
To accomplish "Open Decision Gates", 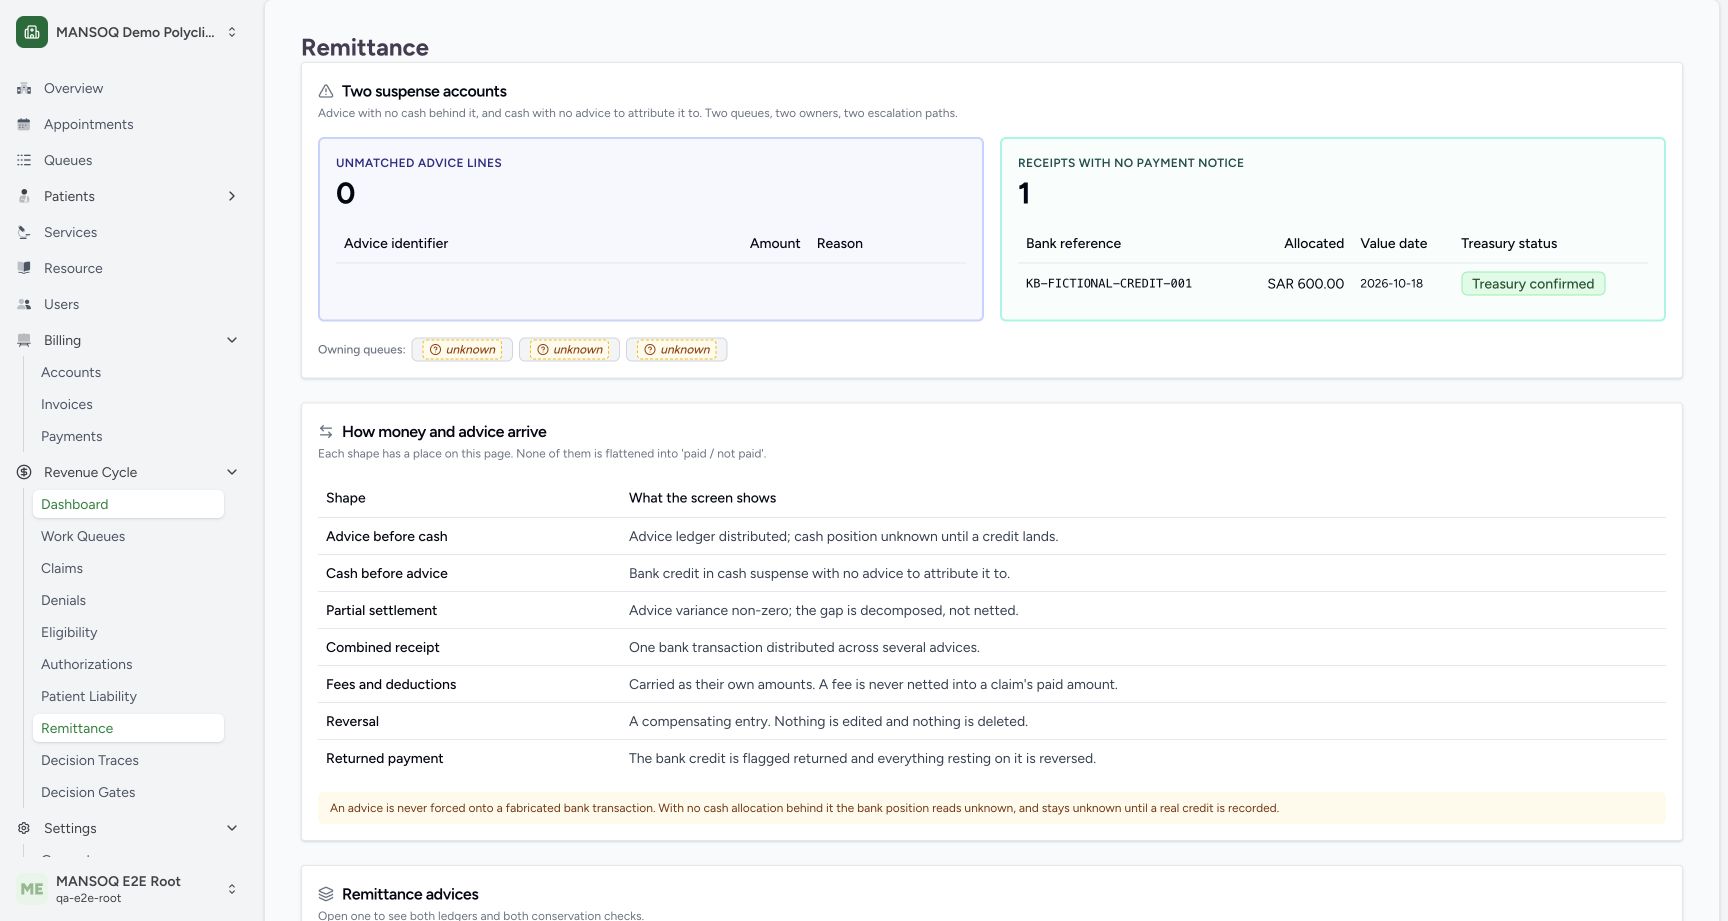I will tap(88, 792).
